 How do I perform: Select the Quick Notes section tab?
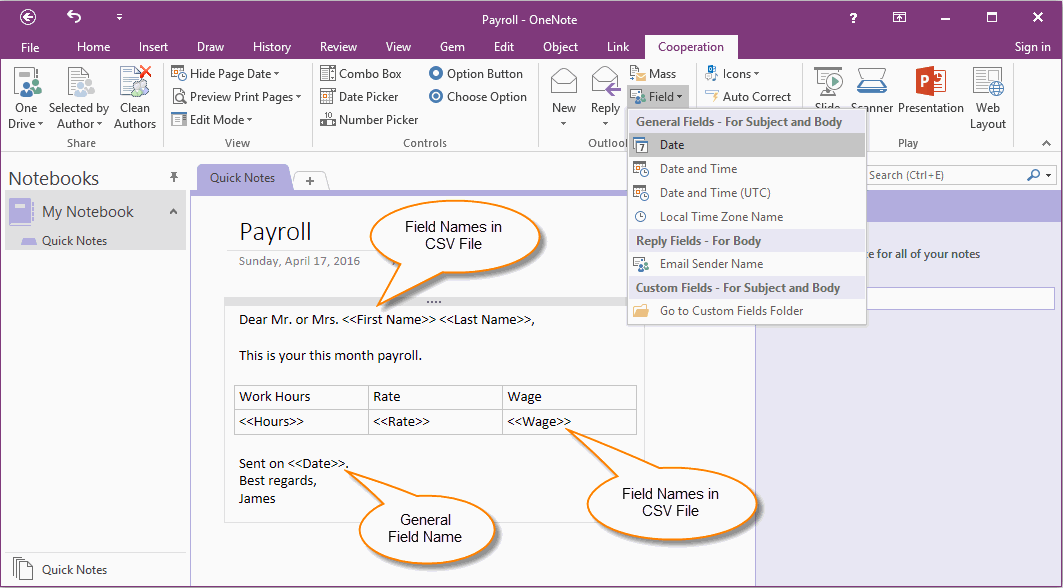tap(243, 178)
